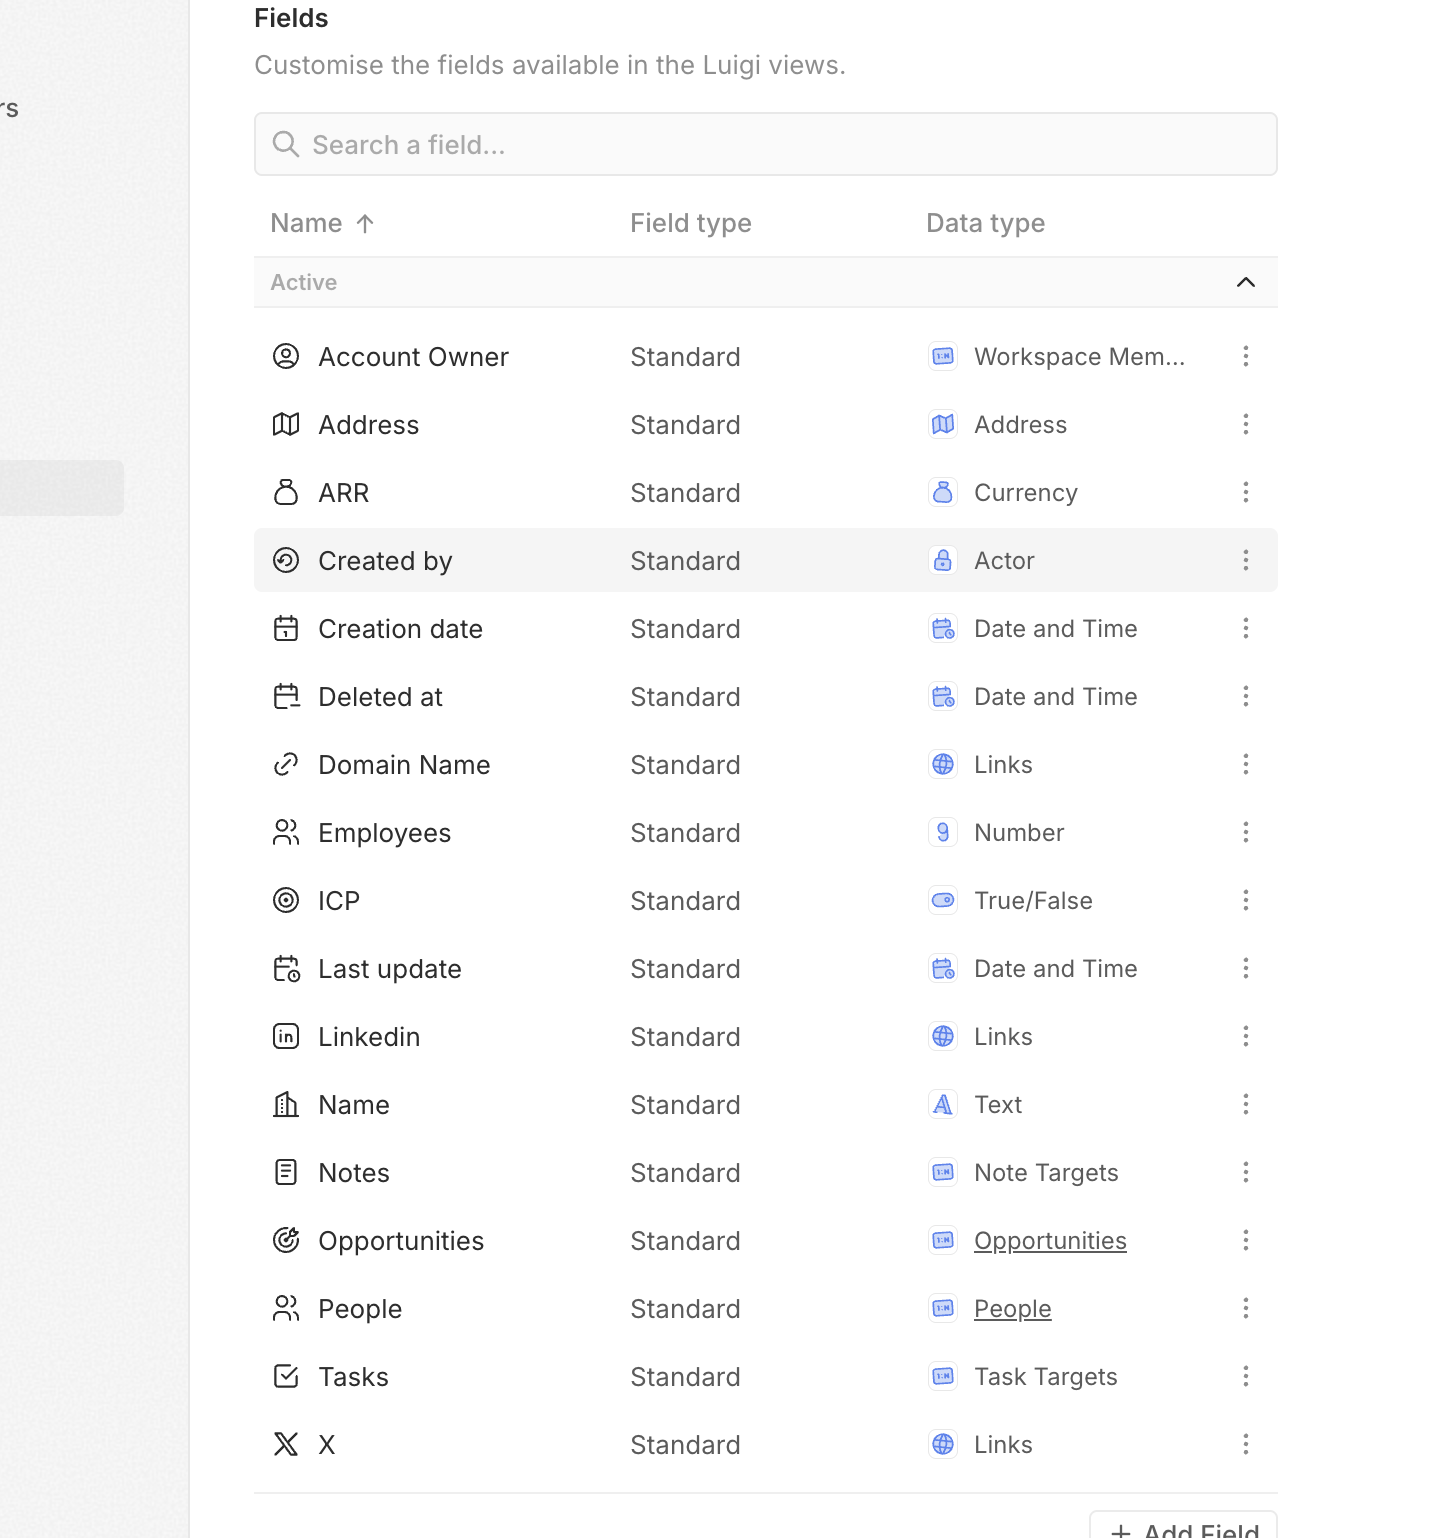Open options menu for Notes field
The image size is (1438, 1538).
[1246, 1172]
